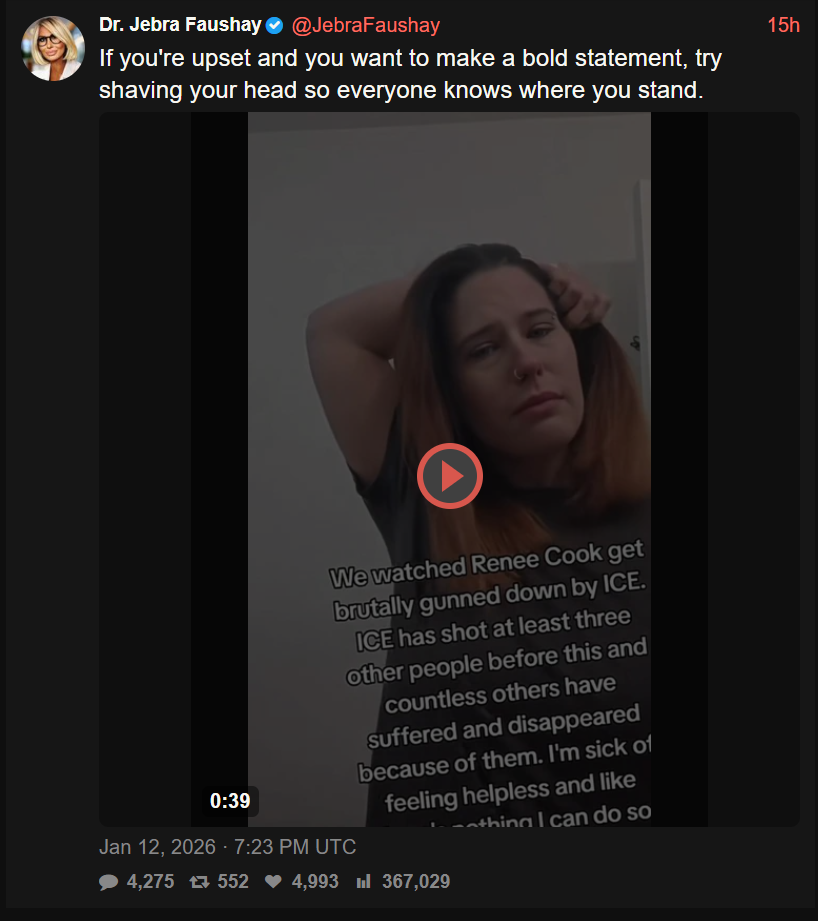Click the retweet arrows icon

pos(200,882)
